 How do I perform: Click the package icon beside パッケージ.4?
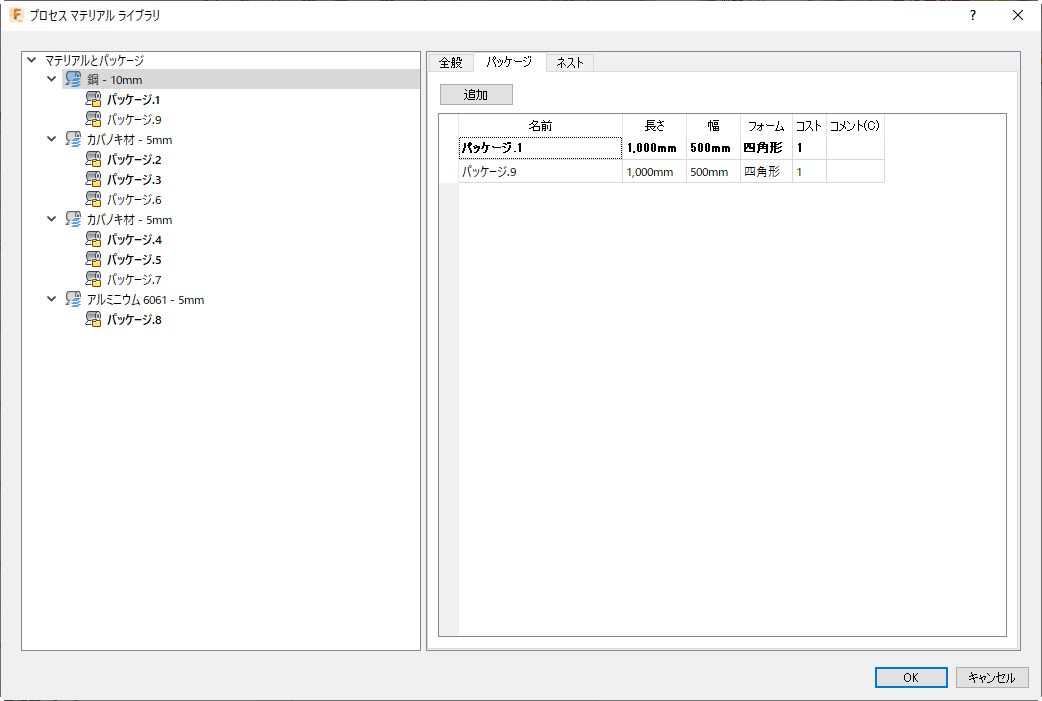[93, 239]
